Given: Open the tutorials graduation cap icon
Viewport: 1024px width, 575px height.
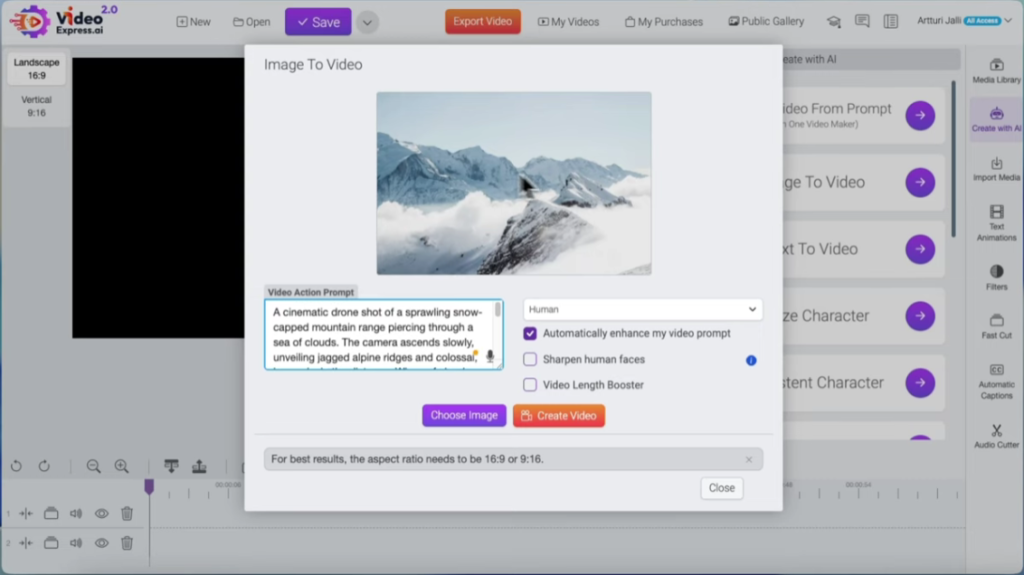Looking at the screenshot, I should pos(834,22).
